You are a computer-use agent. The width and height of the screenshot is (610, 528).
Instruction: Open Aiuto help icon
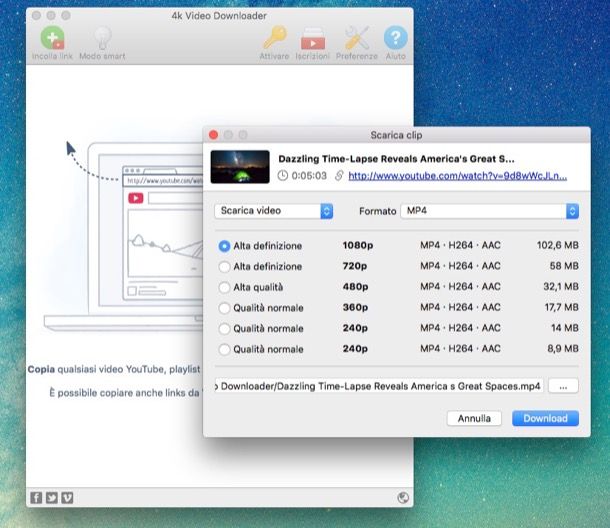point(395,38)
